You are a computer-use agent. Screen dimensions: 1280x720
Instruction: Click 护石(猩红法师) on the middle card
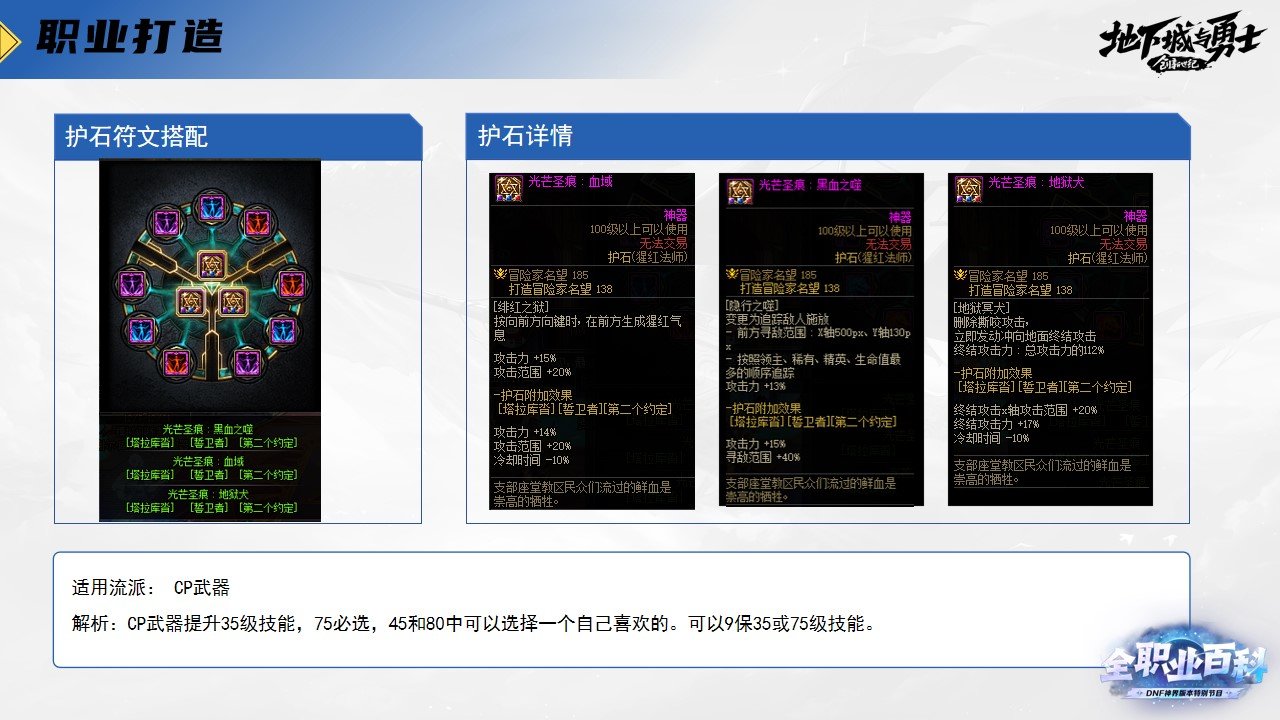click(873, 258)
